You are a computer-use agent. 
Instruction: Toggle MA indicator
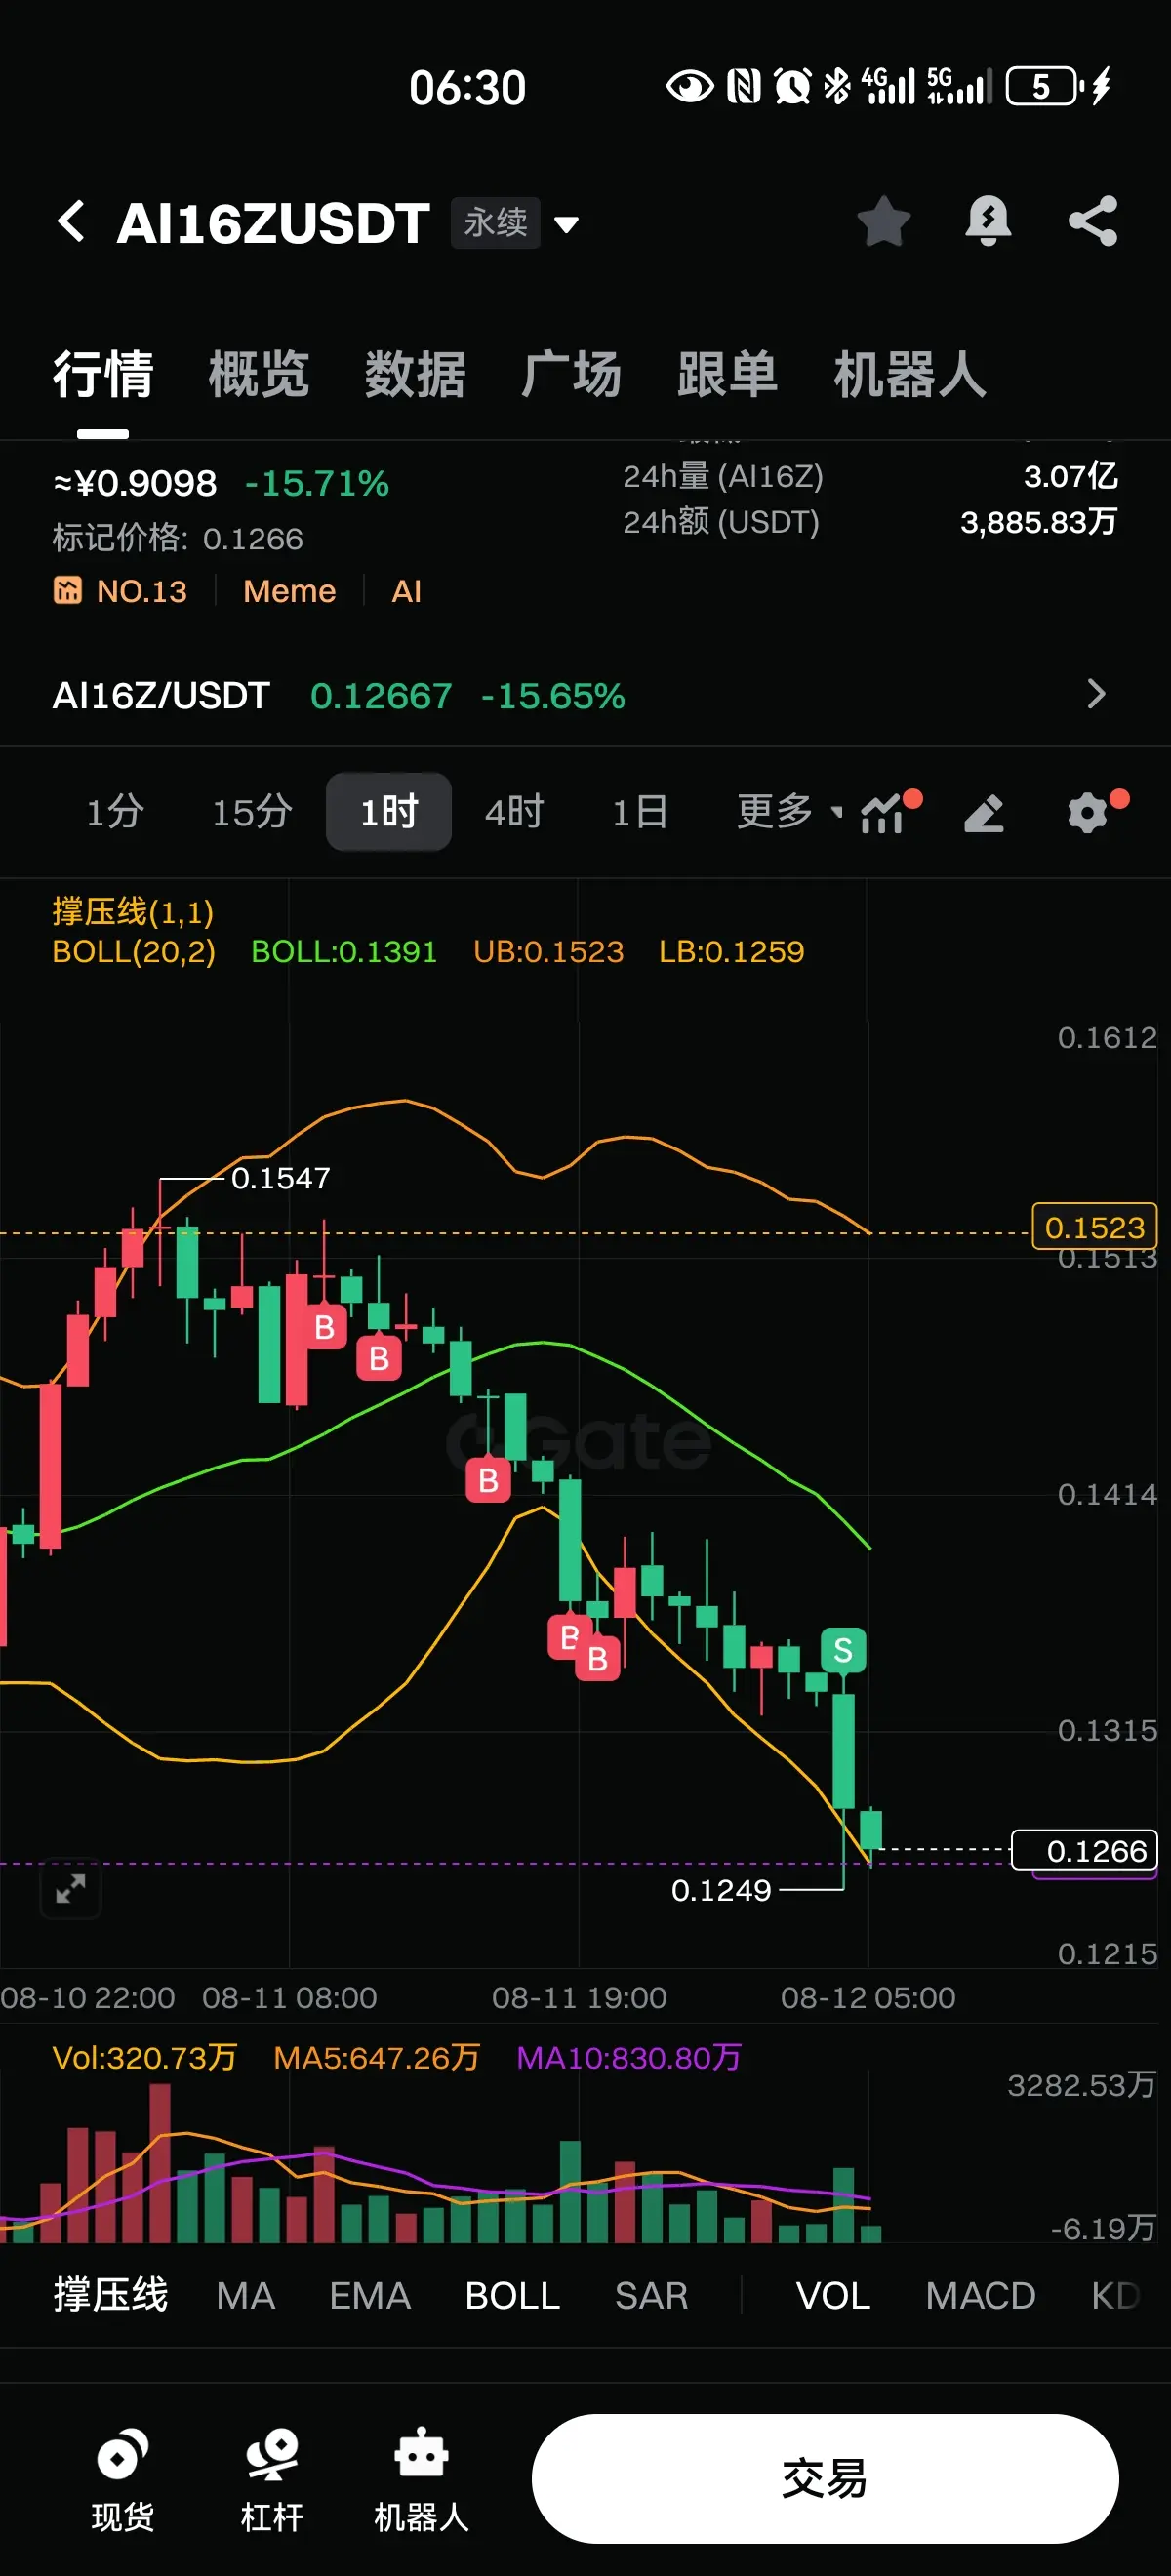coord(246,2295)
